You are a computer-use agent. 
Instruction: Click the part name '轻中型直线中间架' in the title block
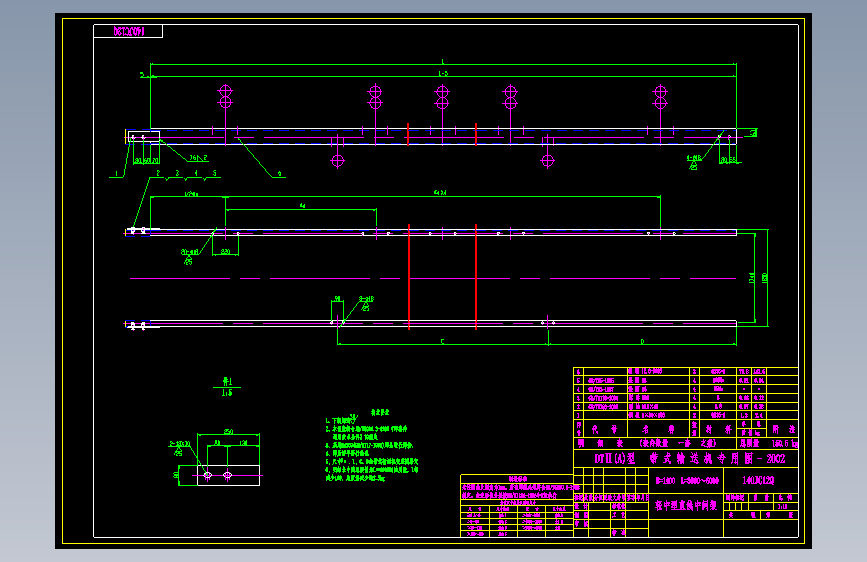[x=686, y=505]
